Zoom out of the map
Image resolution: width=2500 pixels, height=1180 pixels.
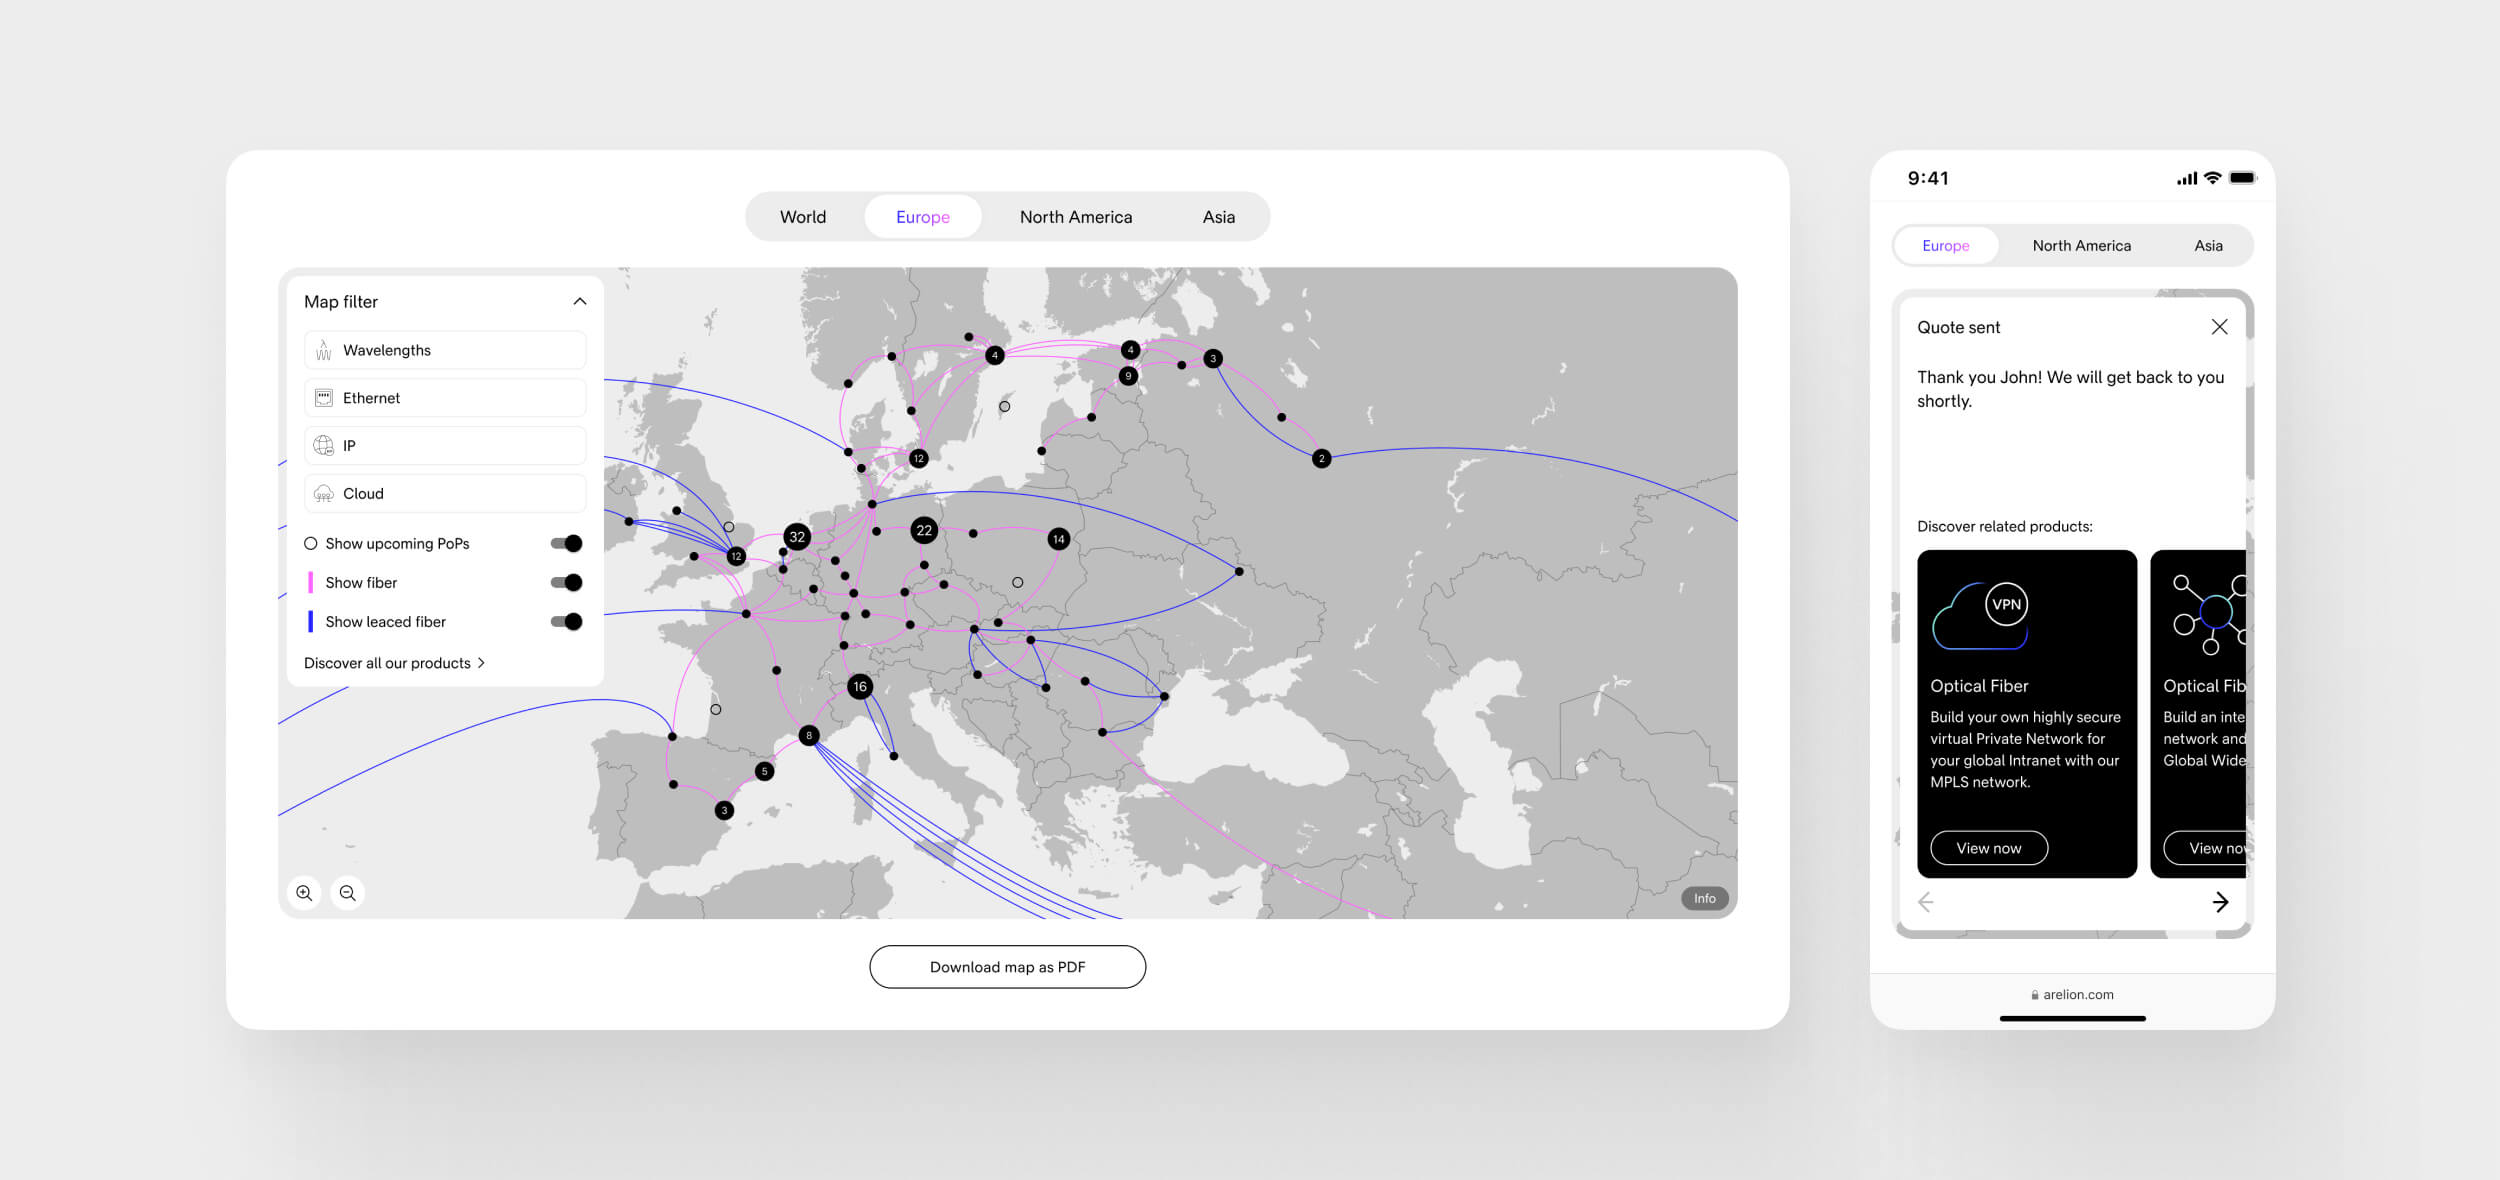[x=348, y=893]
